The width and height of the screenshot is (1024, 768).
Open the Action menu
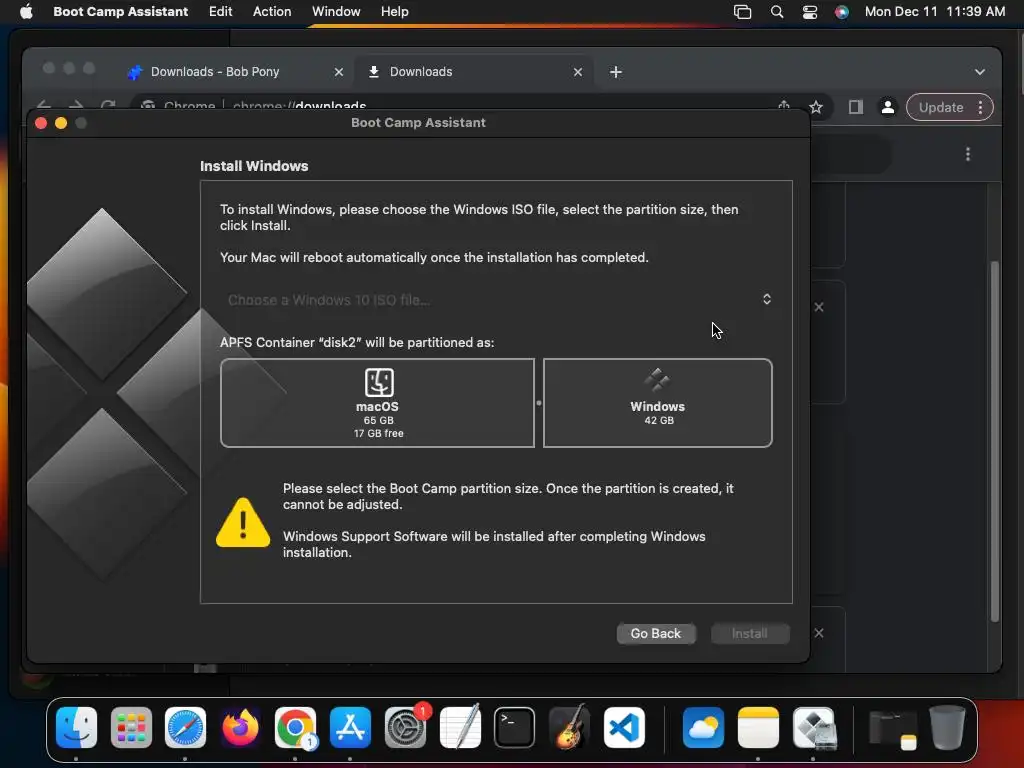click(x=272, y=11)
